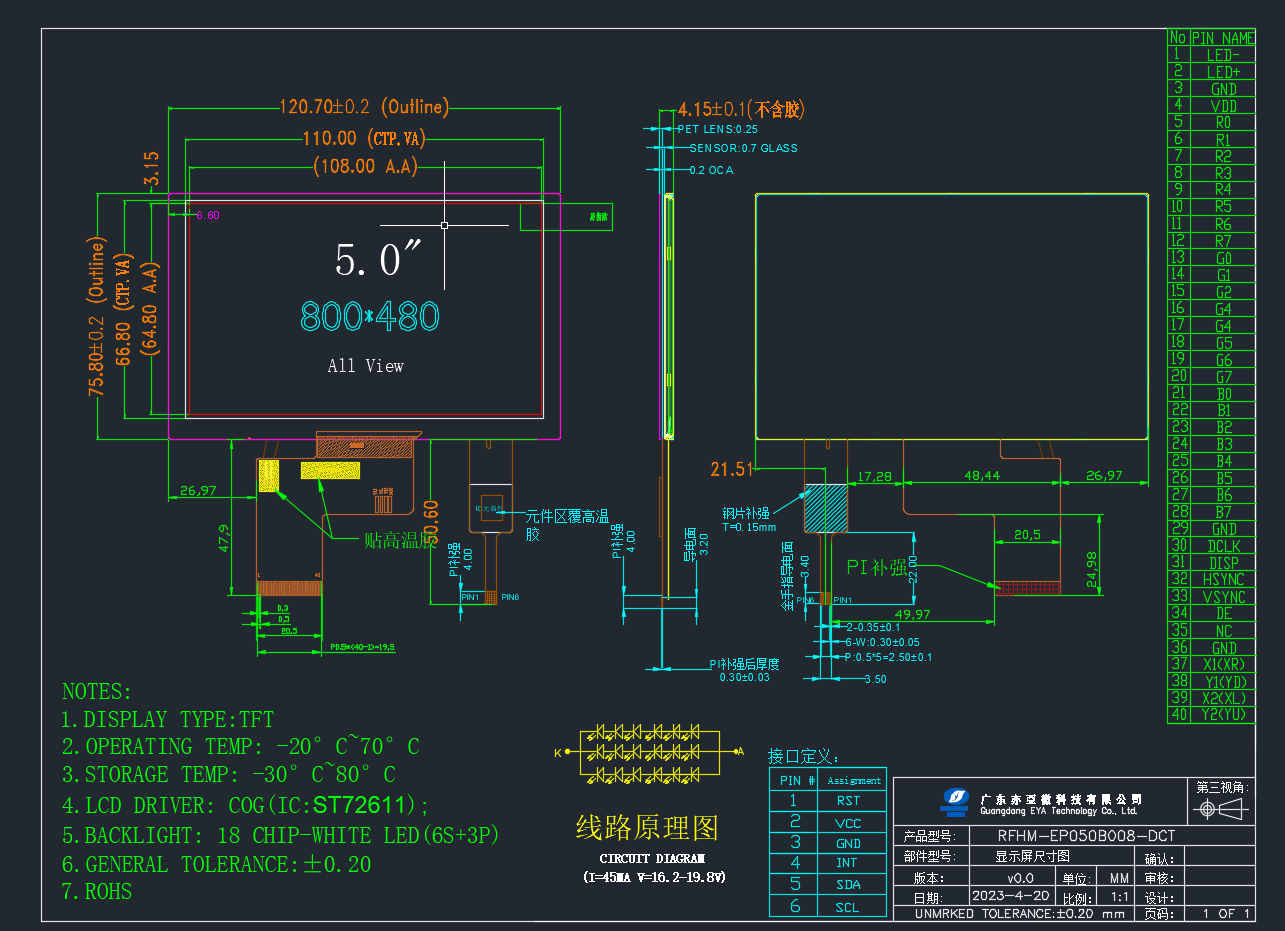The image size is (1285, 931).
Task: Click the "Y2(YU)" pin name cell
Action: (1223, 715)
